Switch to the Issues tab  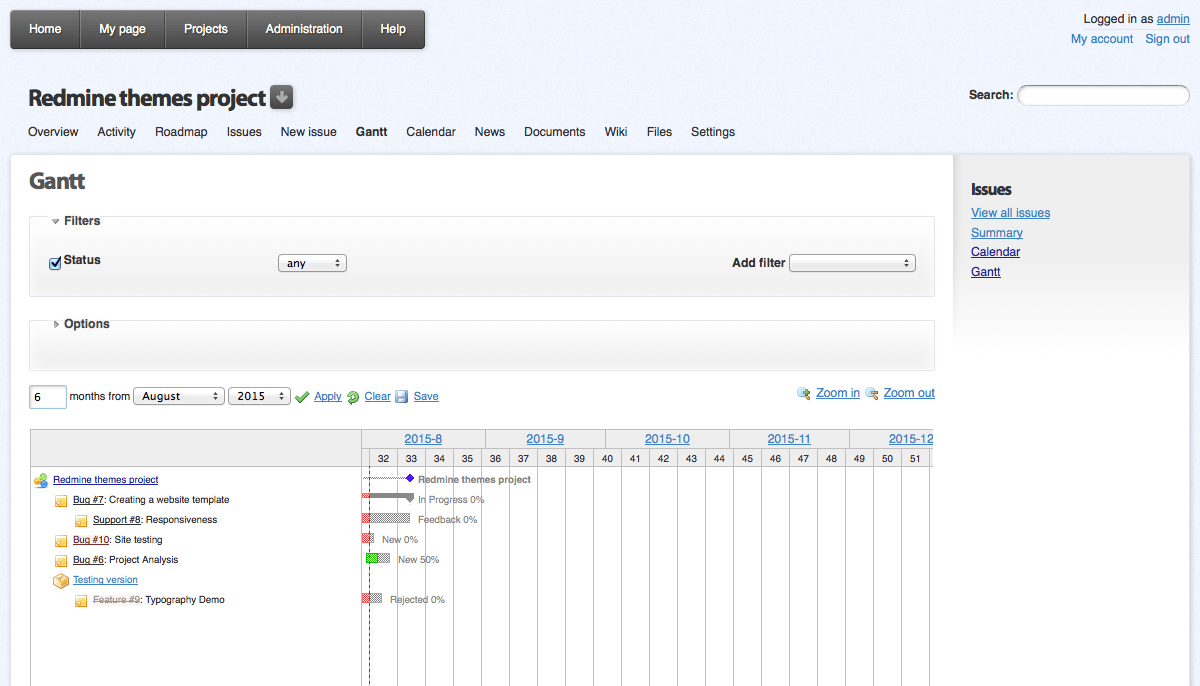coord(244,132)
